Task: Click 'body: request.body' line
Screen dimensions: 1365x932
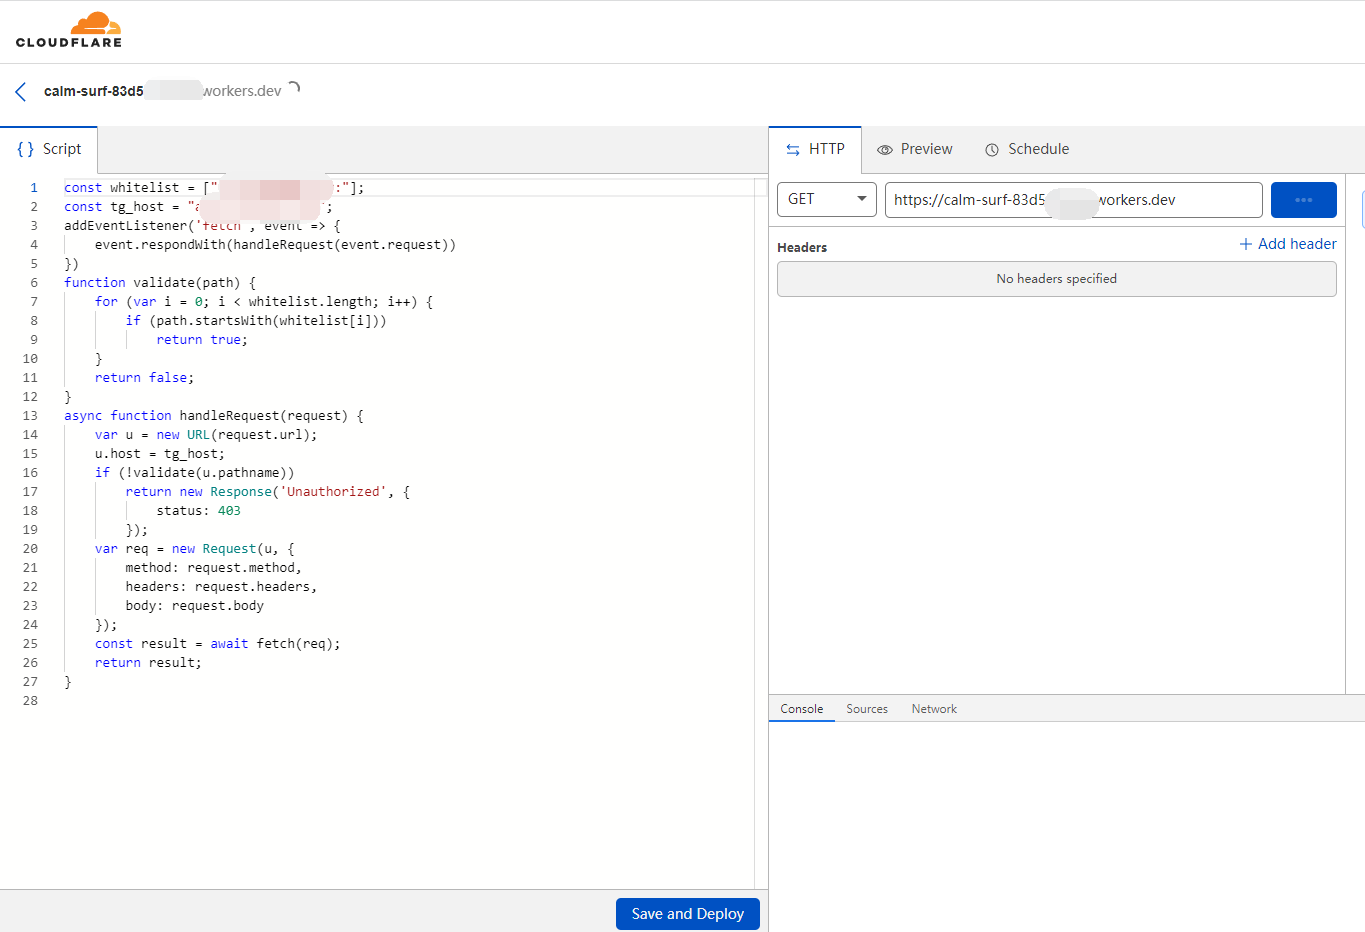Action: (x=194, y=606)
